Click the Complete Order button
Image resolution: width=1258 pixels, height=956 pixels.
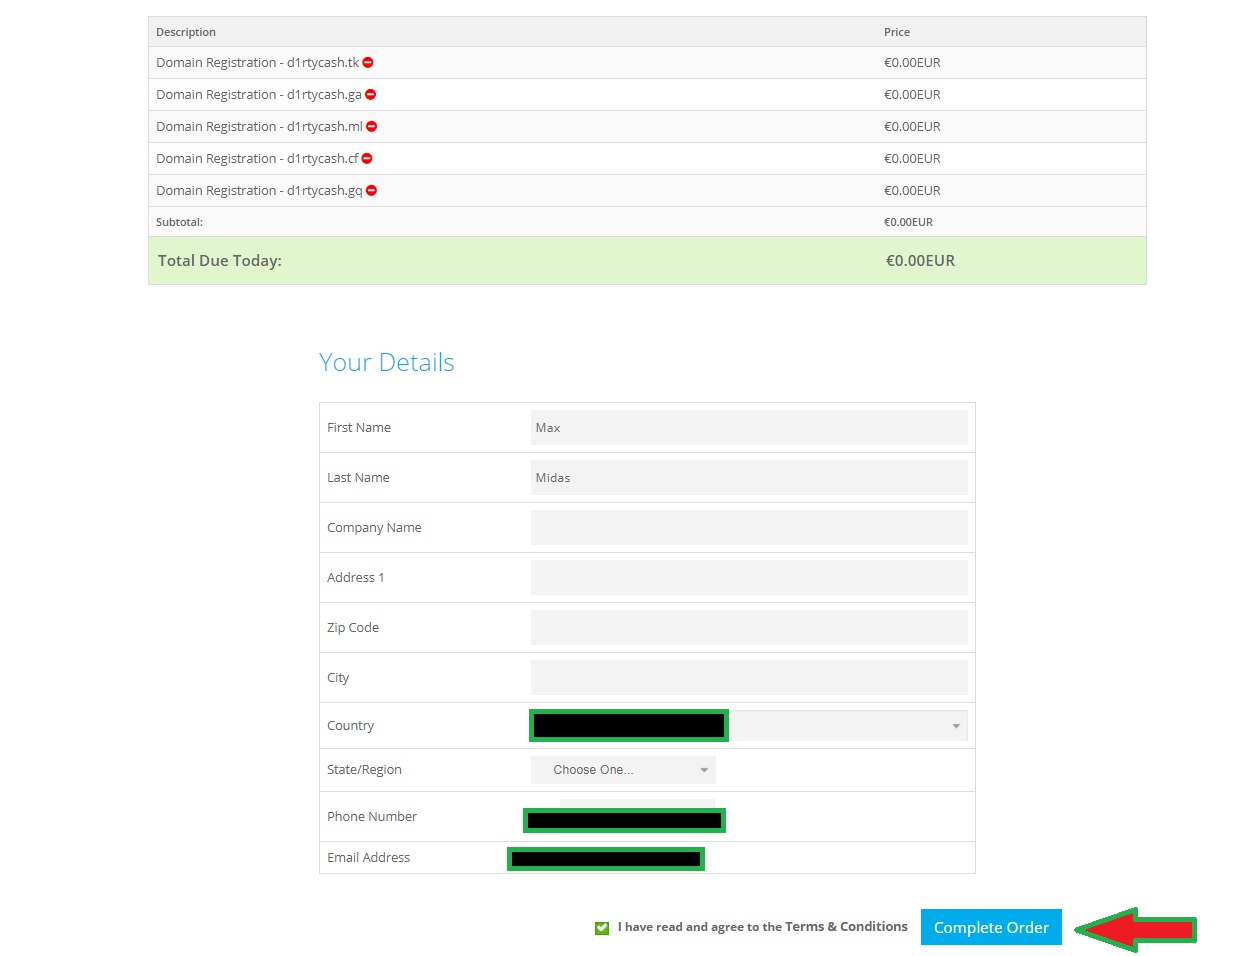[990, 928]
